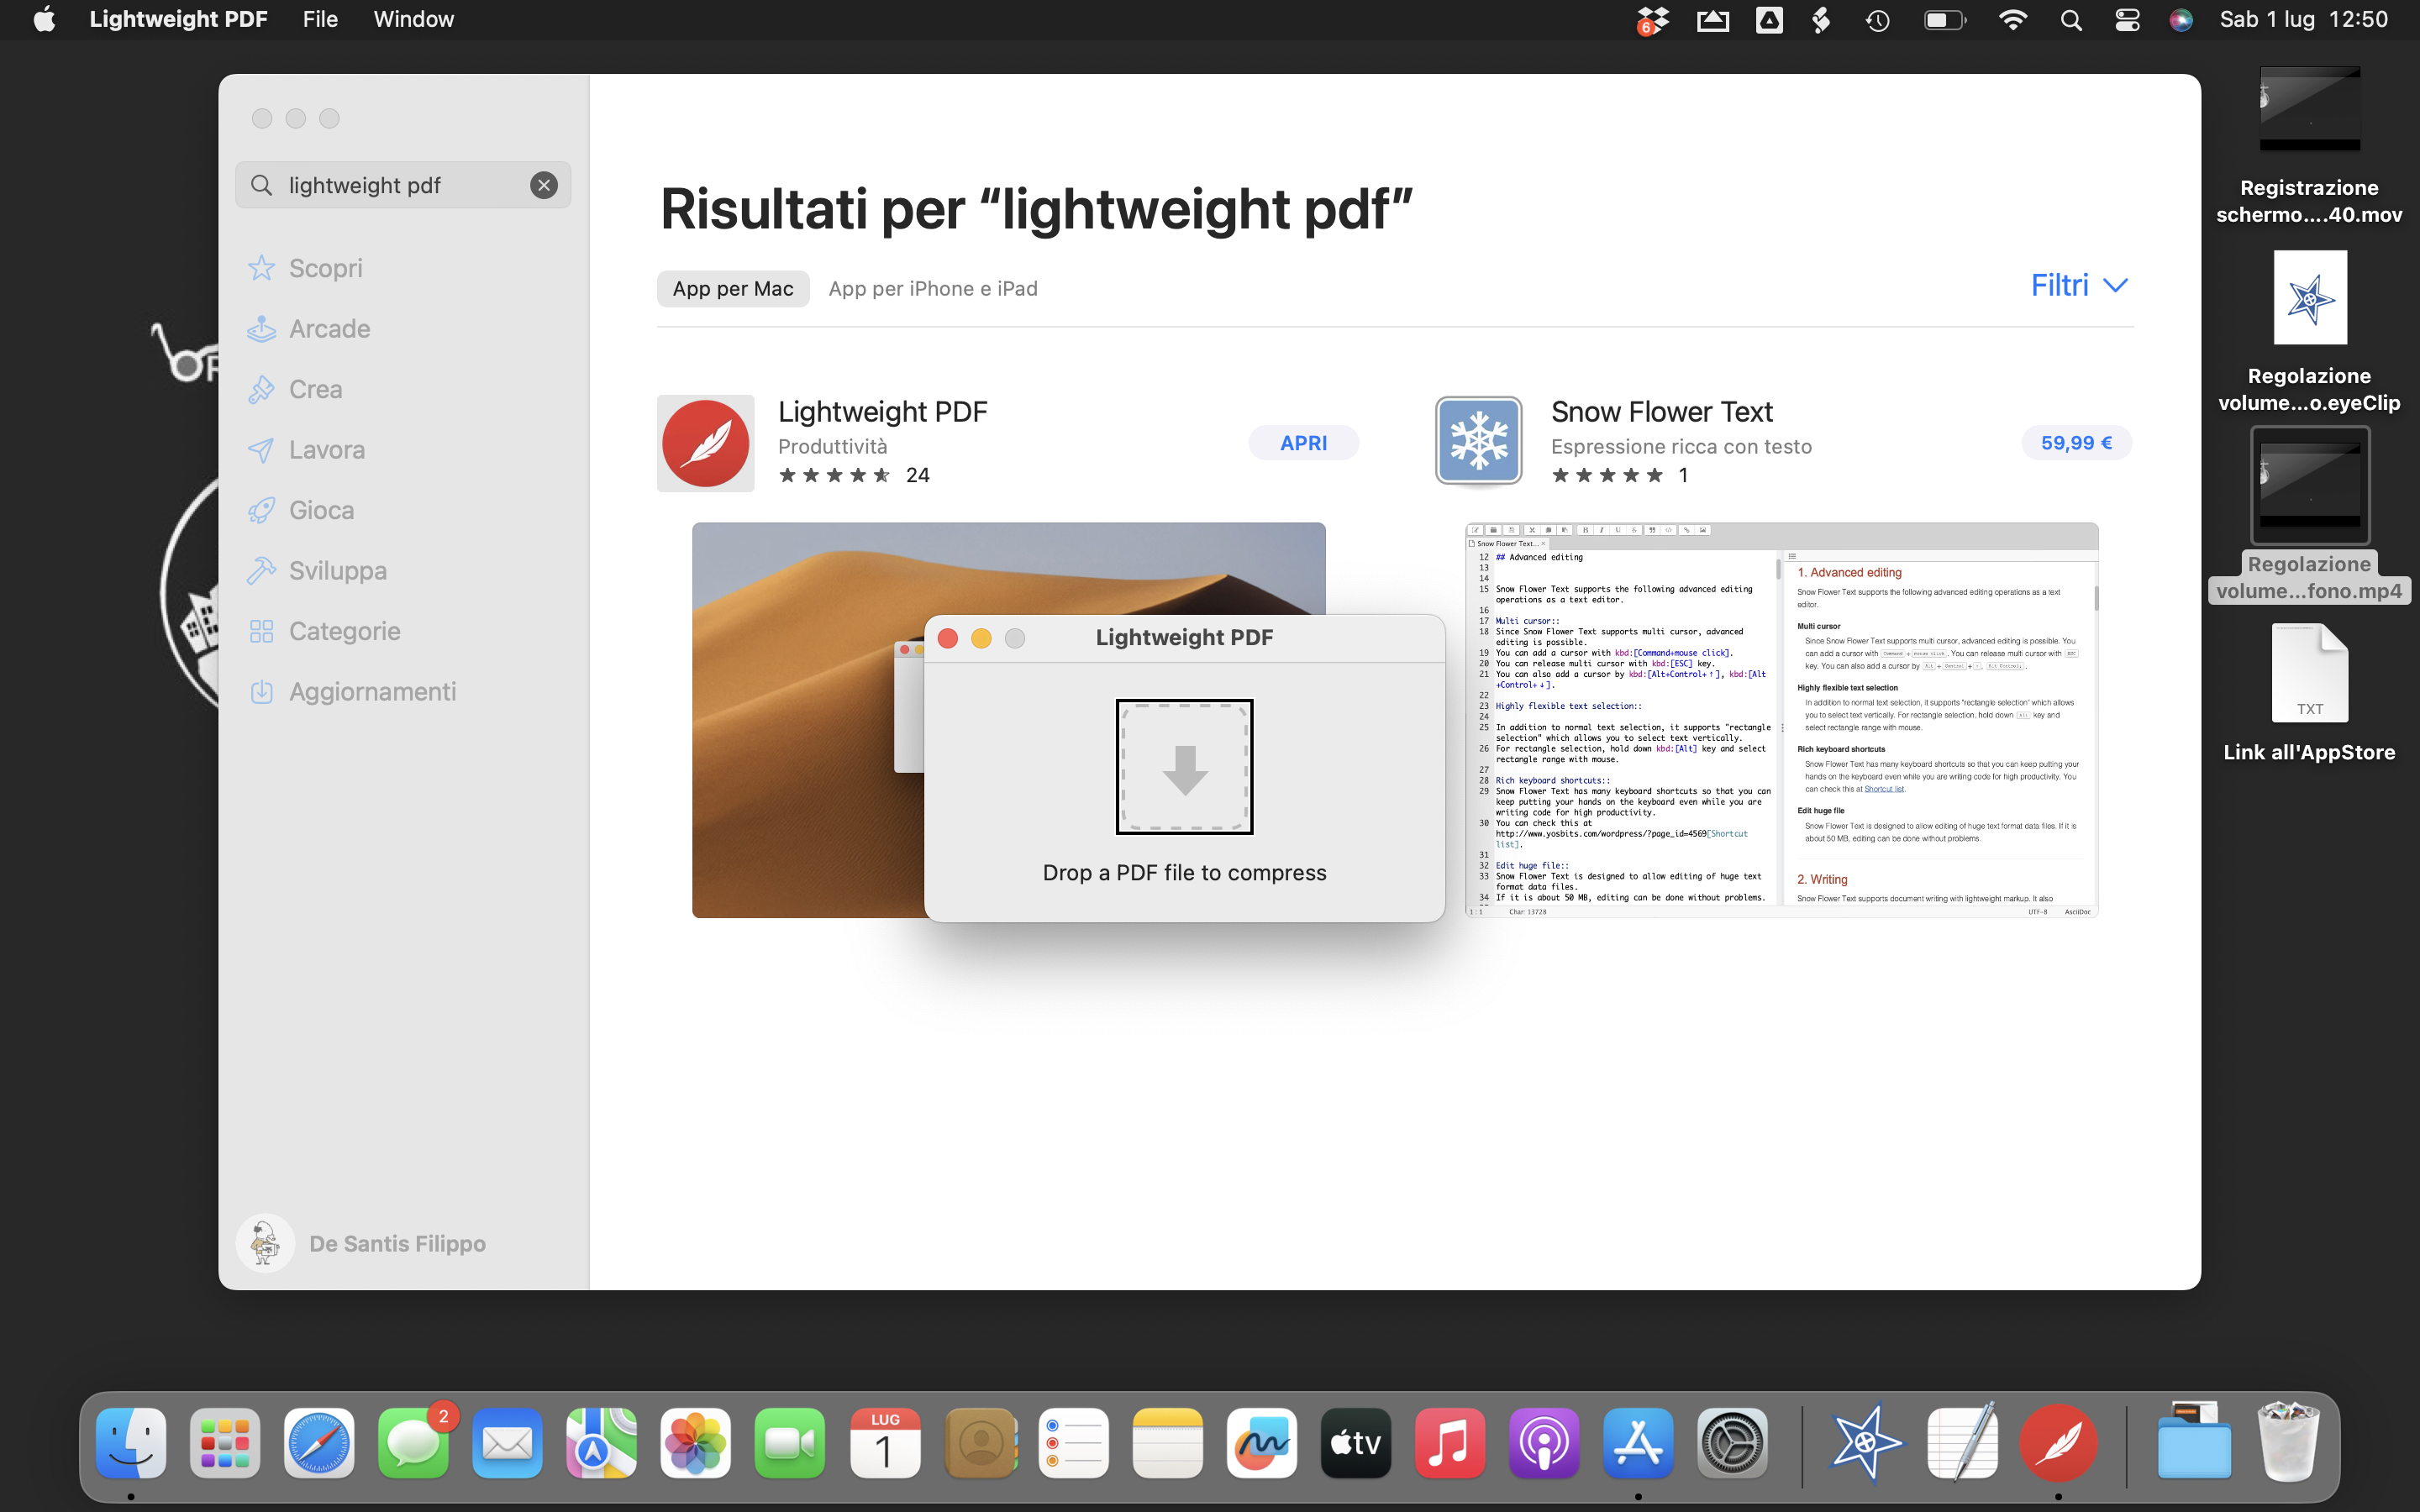This screenshot has height=1512, width=2420.
Task: Open Podcasts from the Dock
Action: (1544, 1443)
